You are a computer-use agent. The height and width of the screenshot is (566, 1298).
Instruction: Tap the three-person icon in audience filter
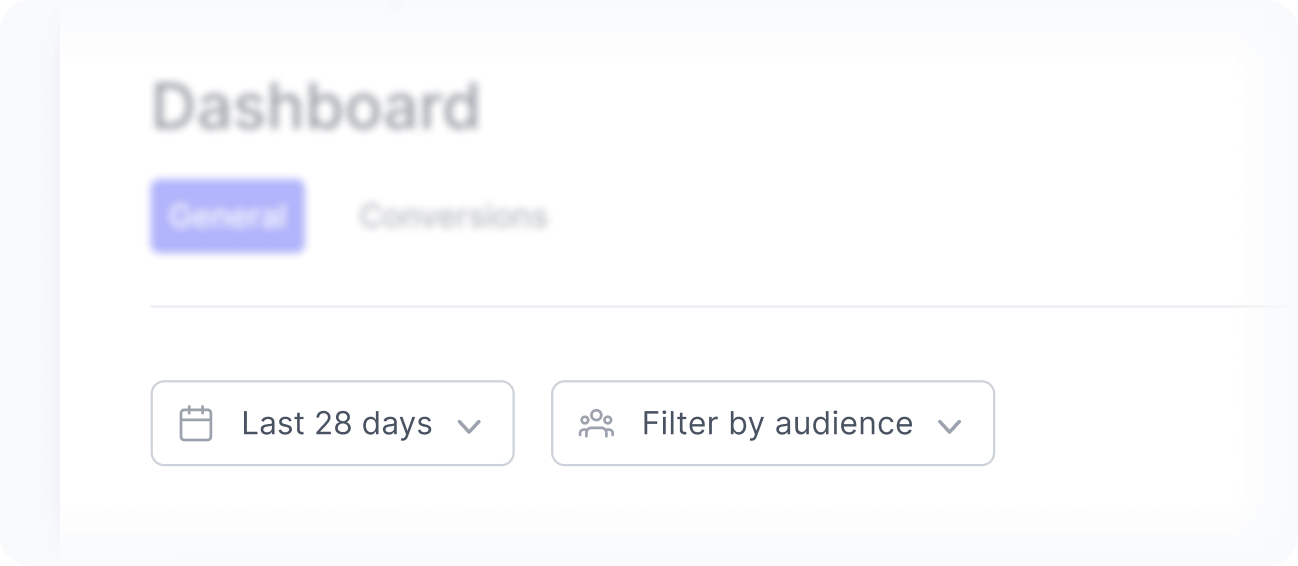596,424
